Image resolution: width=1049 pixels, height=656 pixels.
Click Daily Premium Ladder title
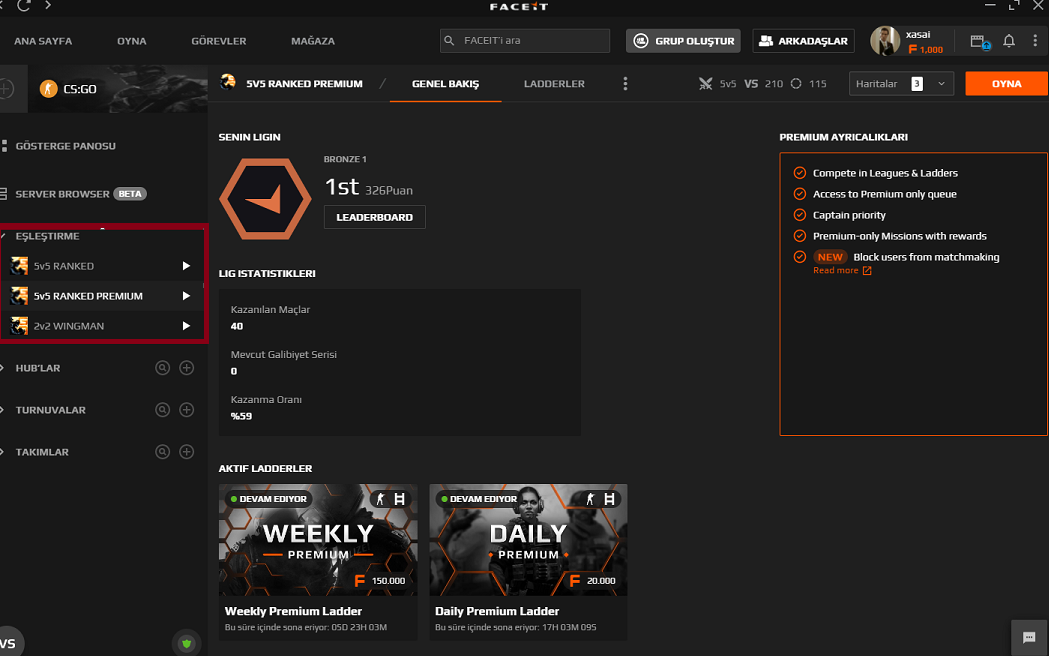pos(497,611)
